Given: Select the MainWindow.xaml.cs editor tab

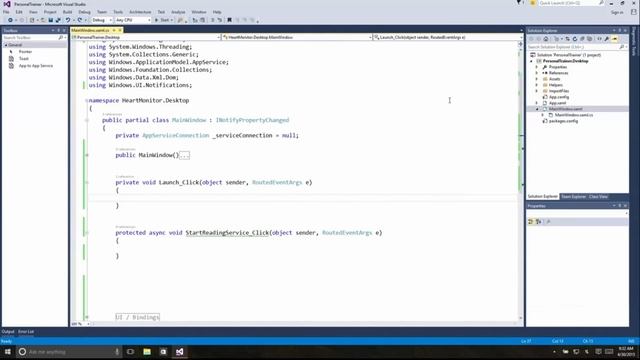Looking at the screenshot, I should (90, 30).
